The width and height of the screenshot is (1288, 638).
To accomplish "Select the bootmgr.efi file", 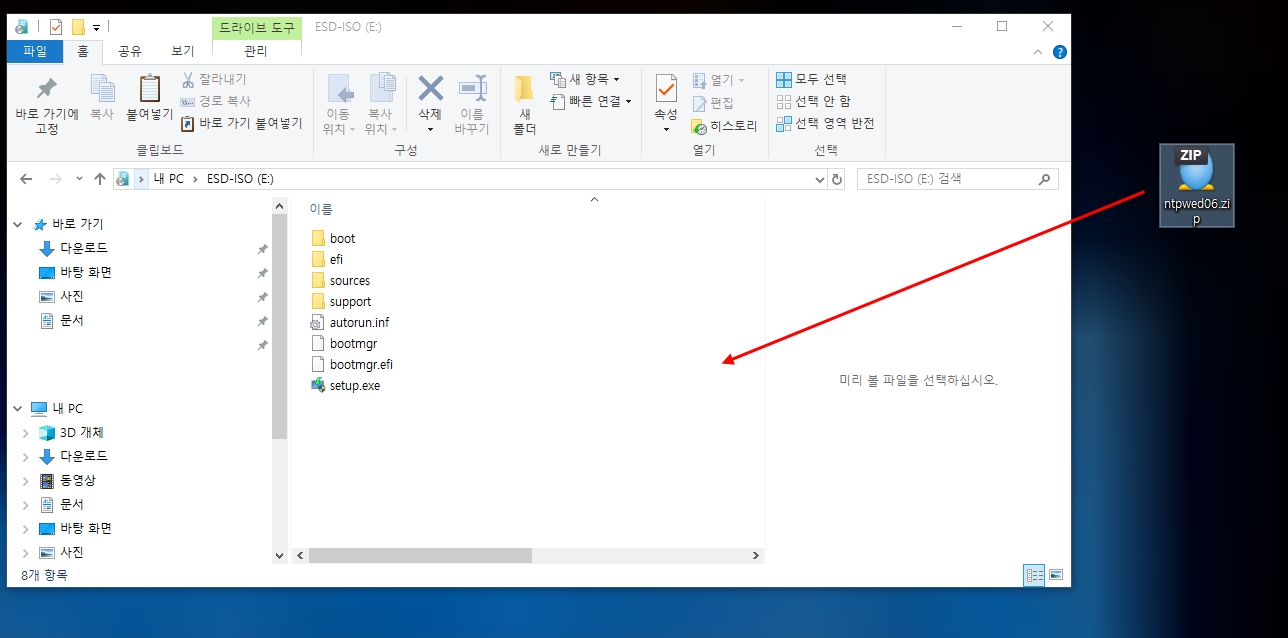I will click(352, 364).
